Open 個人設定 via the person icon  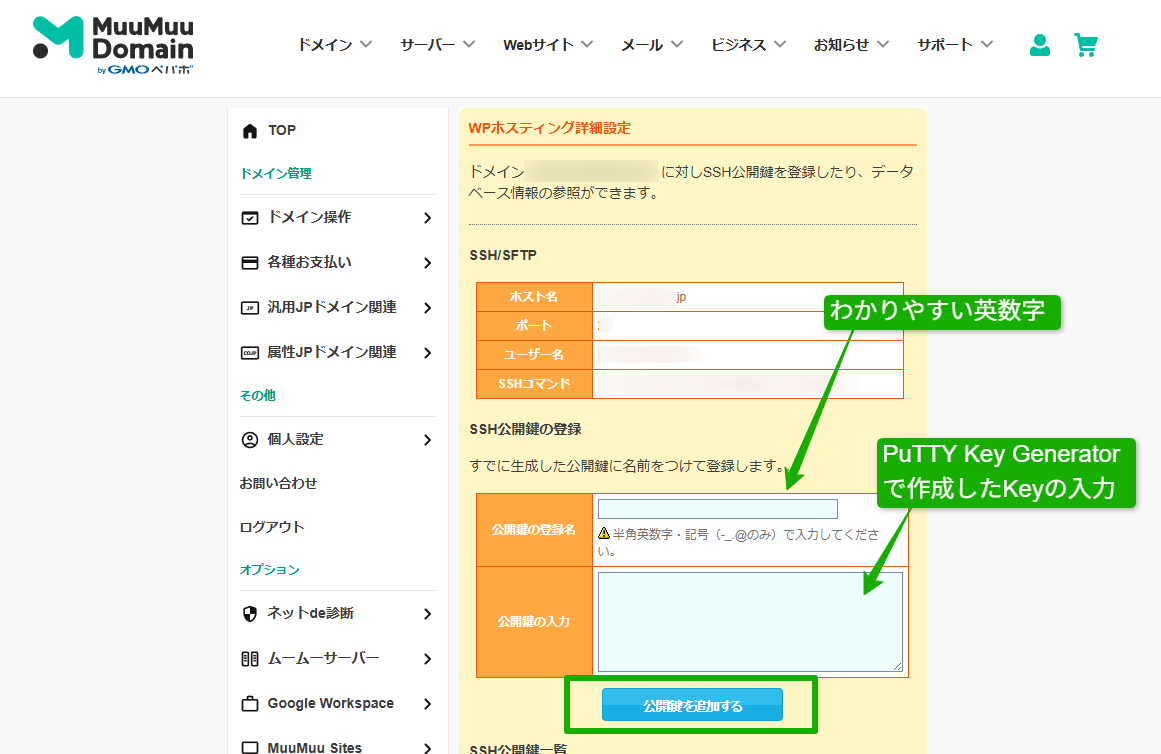click(x=247, y=439)
